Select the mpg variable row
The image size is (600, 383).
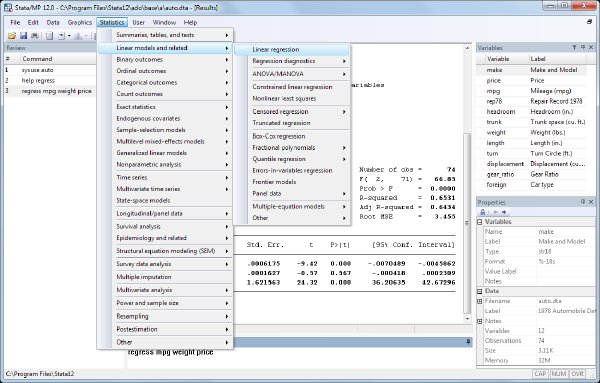click(x=531, y=91)
